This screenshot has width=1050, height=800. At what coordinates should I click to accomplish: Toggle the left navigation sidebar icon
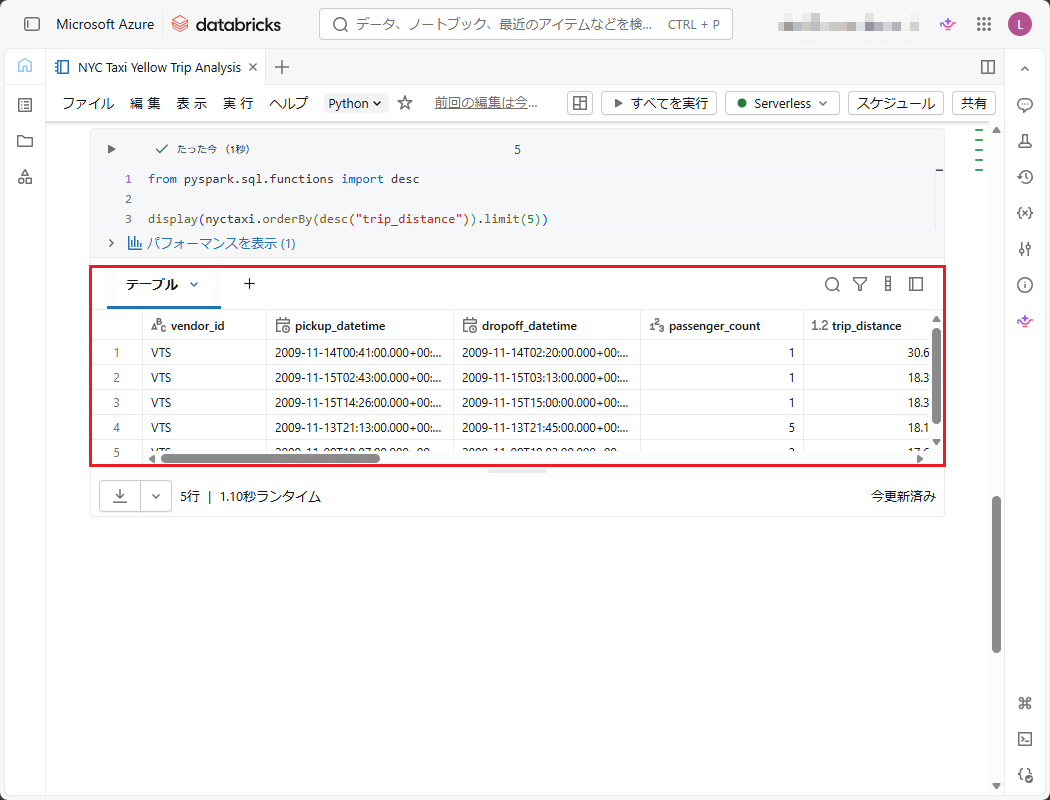(32, 24)
